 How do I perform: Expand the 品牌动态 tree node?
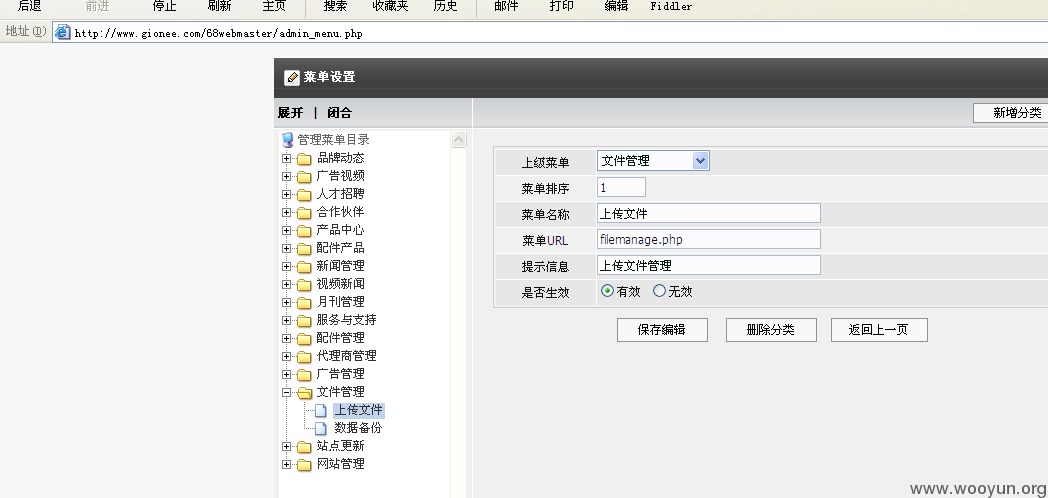287,159
